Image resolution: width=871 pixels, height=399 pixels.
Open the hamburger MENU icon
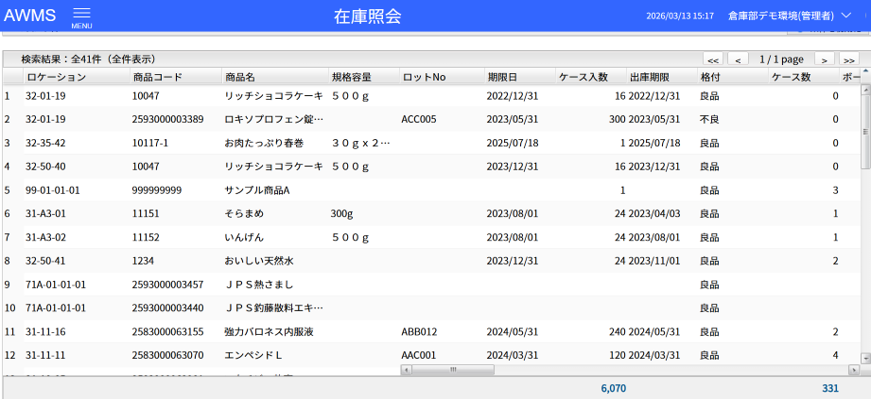(82, 18)
